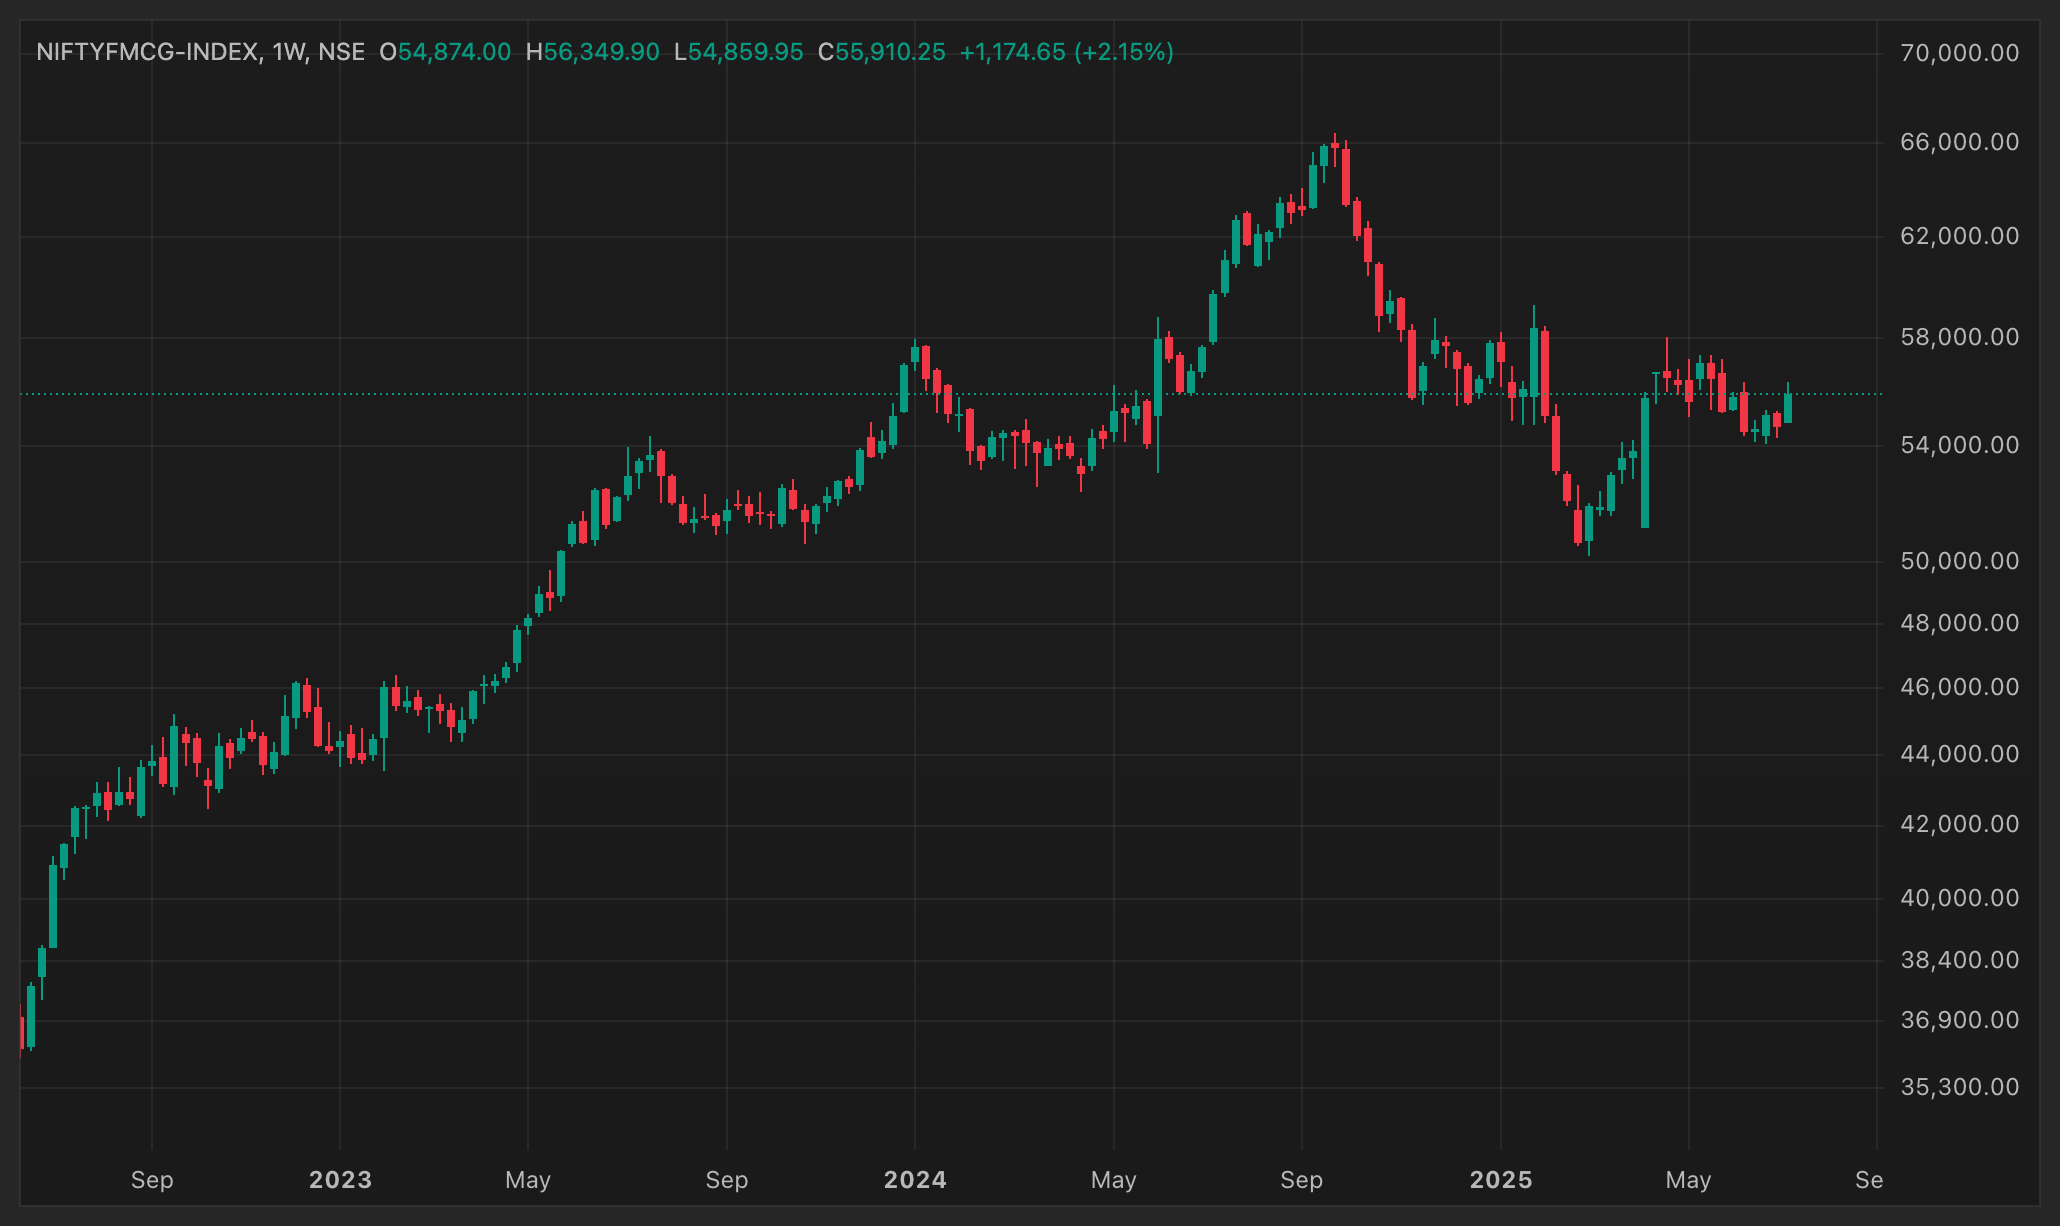The image size is (2060, 1226).
Task: Click the Sep label before 2023
Action: pos(152,1180)
